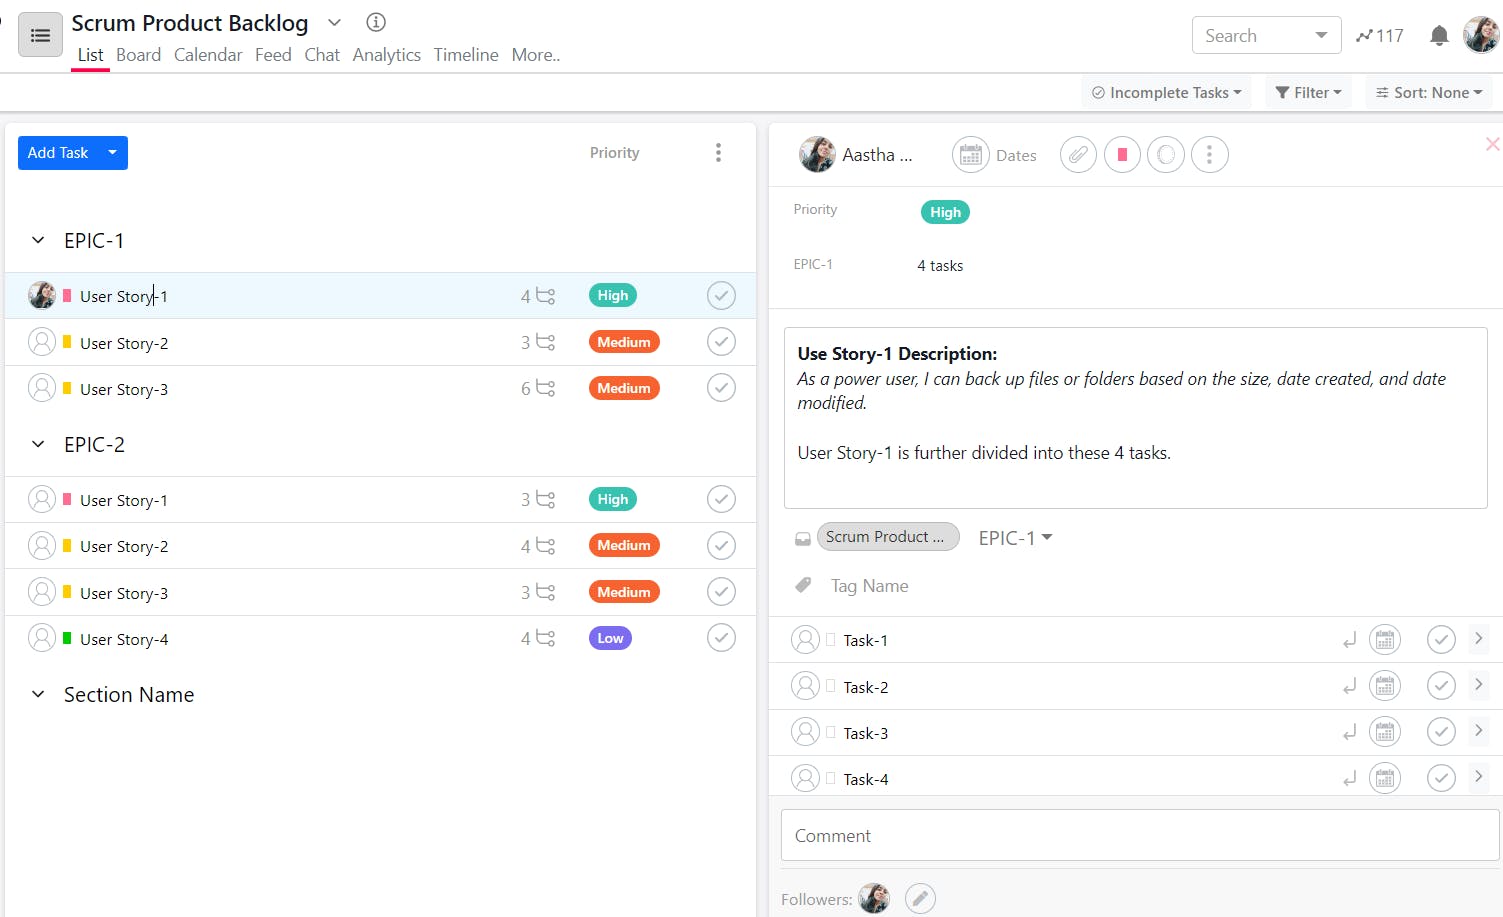Mark EPIC-2 User Story-1 complete

pyautogui.click(x=721, y=499)
